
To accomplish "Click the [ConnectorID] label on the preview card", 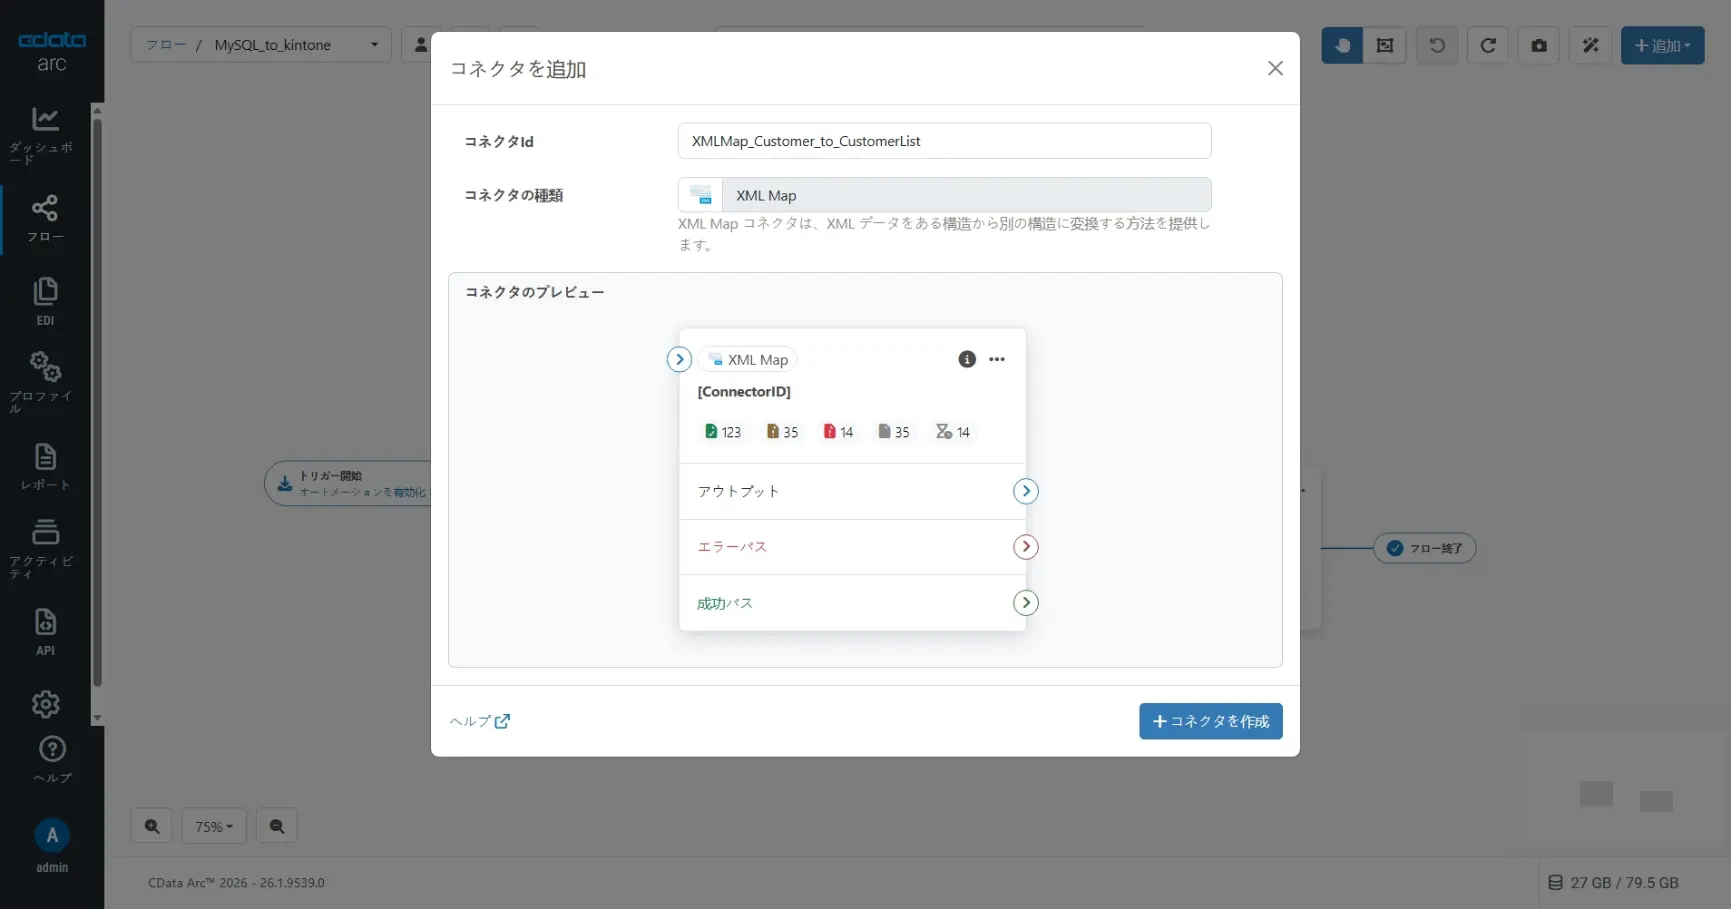I will pyautogui.click(x=744, y=392).
